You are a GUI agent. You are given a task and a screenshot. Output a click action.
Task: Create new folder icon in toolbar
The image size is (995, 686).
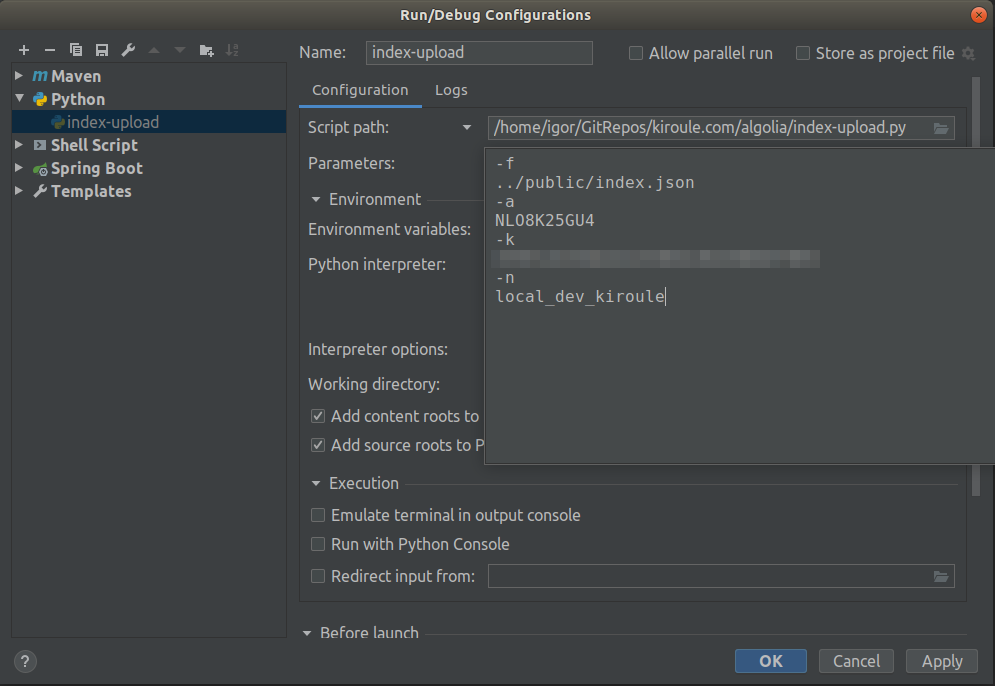[x=206, y=50]
